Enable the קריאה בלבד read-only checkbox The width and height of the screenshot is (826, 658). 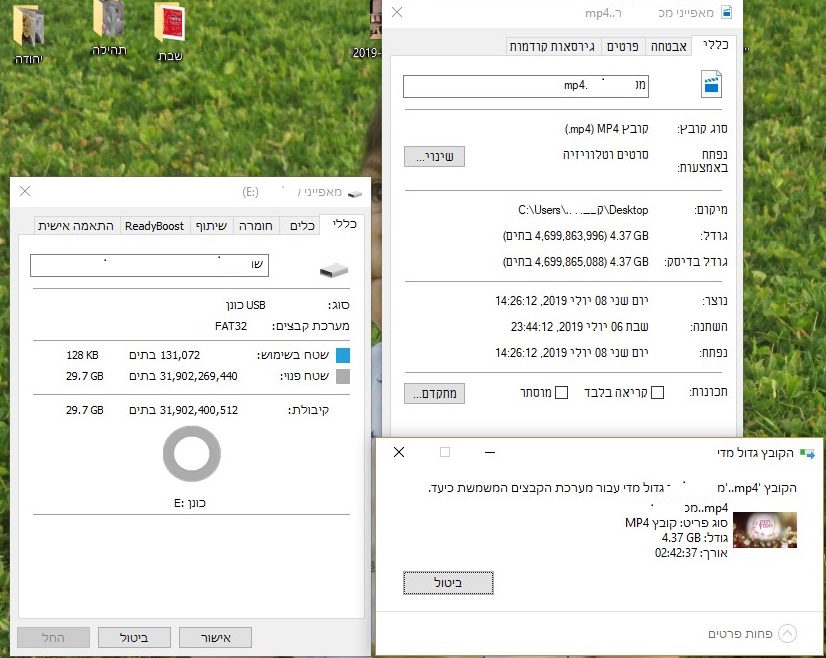[x=657, y=392]
